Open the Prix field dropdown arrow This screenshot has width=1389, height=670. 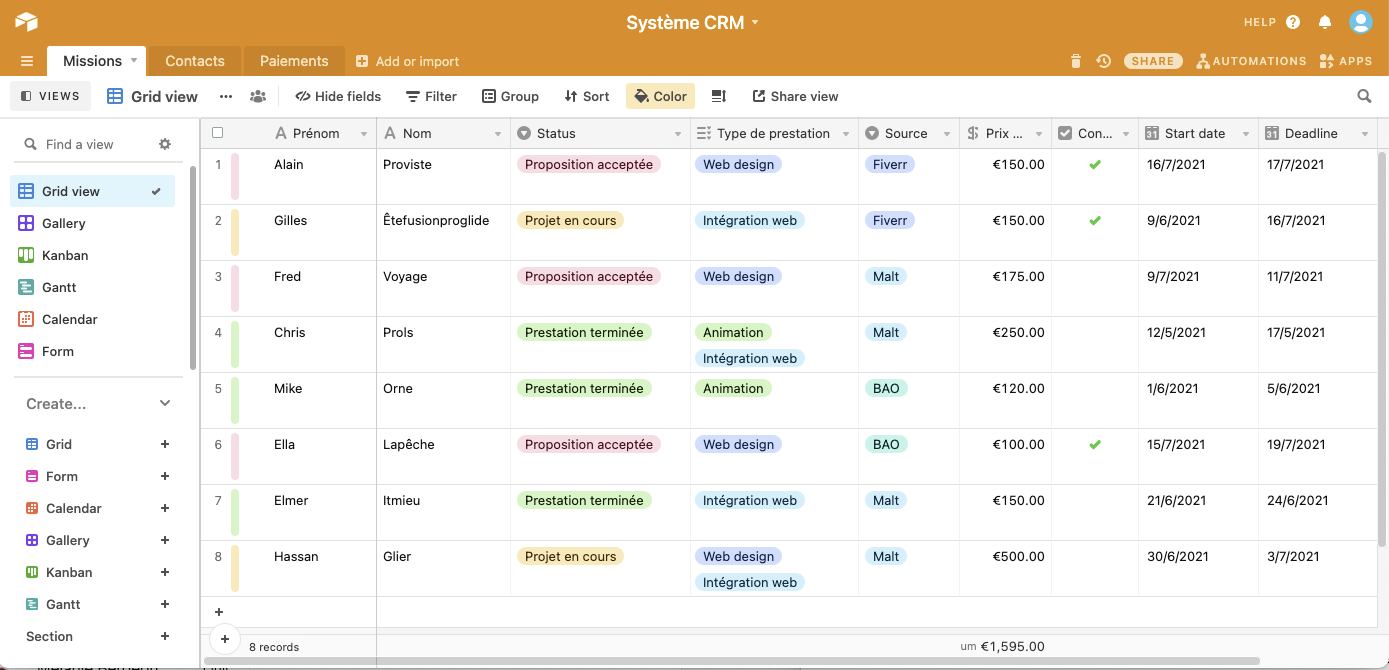[x=1039, y=134]
